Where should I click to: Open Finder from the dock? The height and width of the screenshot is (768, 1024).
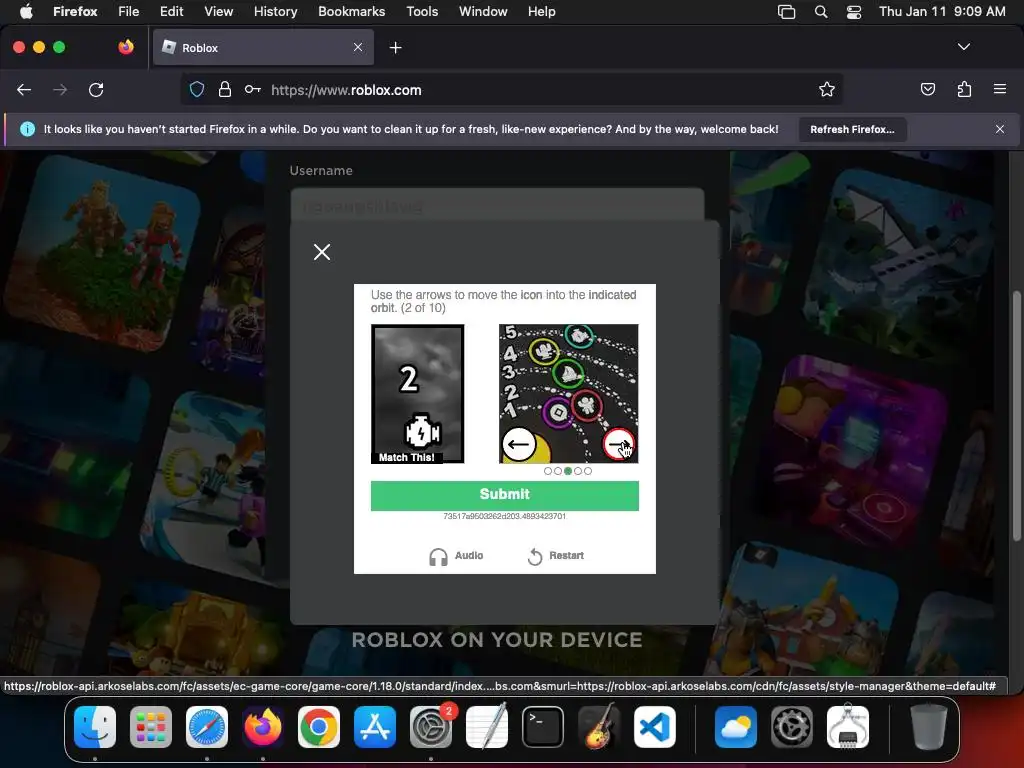click(95, 727)
